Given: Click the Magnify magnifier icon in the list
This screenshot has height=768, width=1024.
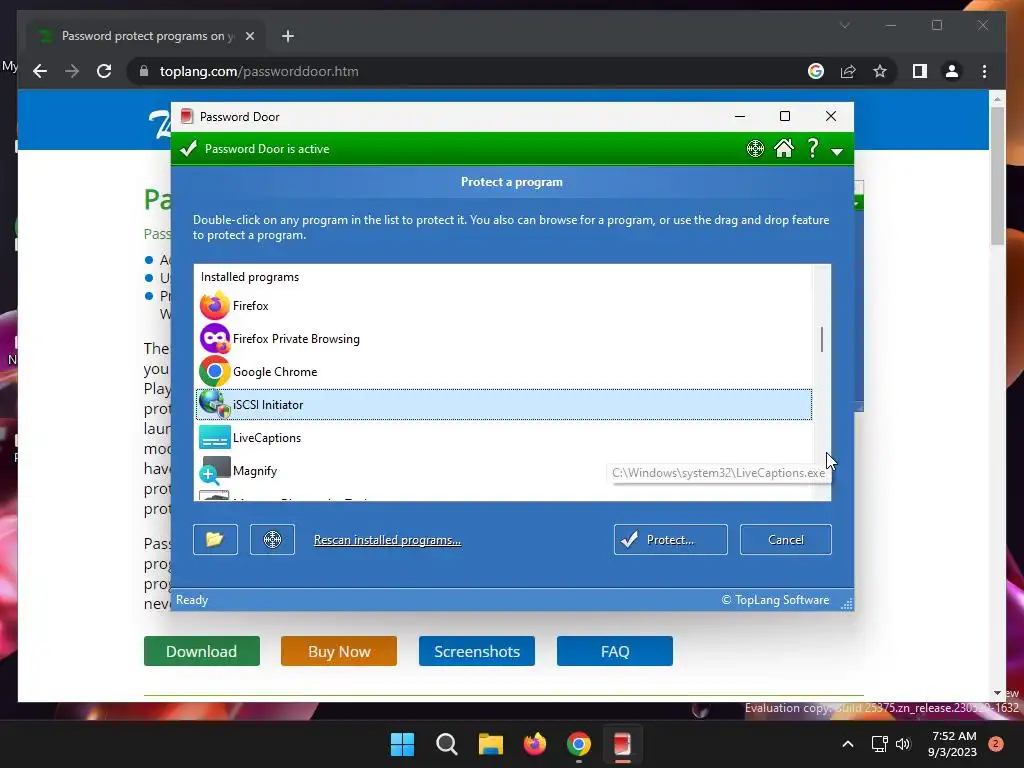Looking at the screenshot, I should tap(214, 470).
